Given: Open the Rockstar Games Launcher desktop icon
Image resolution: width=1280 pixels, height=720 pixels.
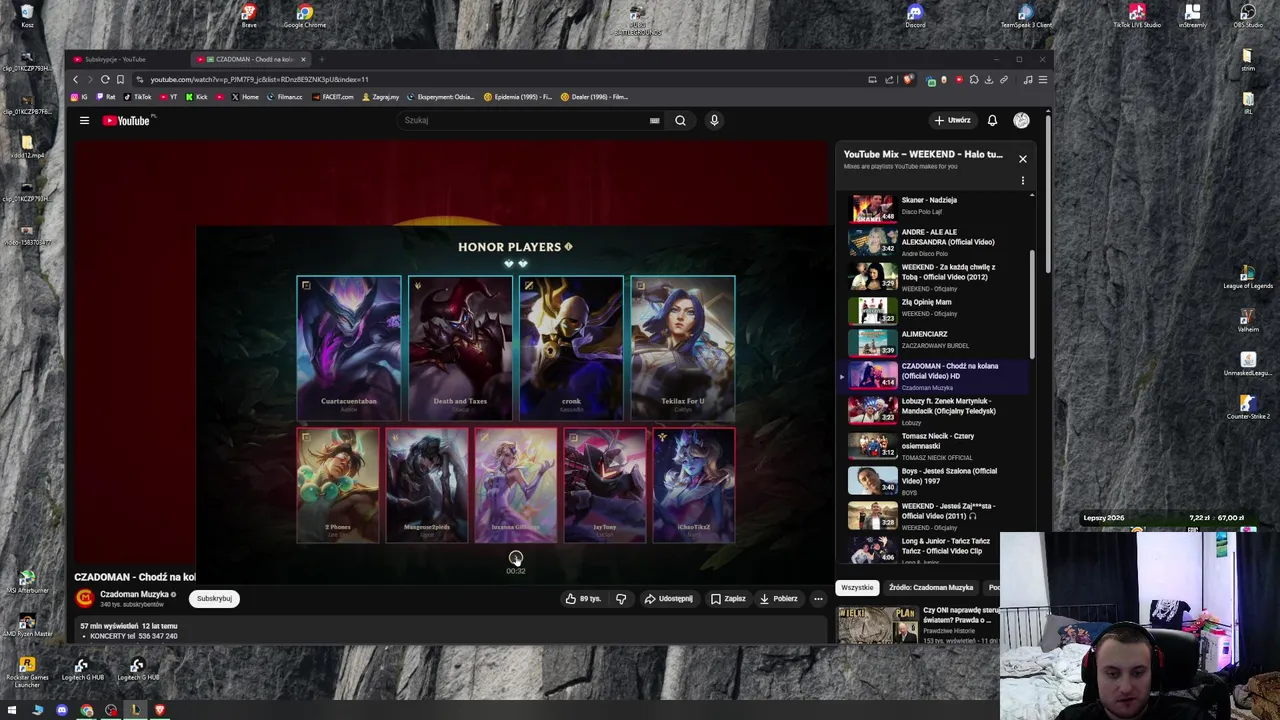Looking at the screenshot, I should tap(27, 672).
